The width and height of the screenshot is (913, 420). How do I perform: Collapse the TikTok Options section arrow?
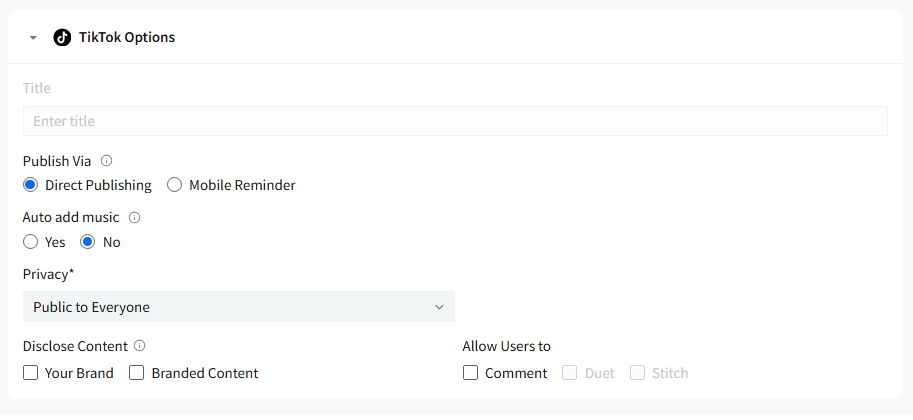pyautogui.click(x=33, y=37)
